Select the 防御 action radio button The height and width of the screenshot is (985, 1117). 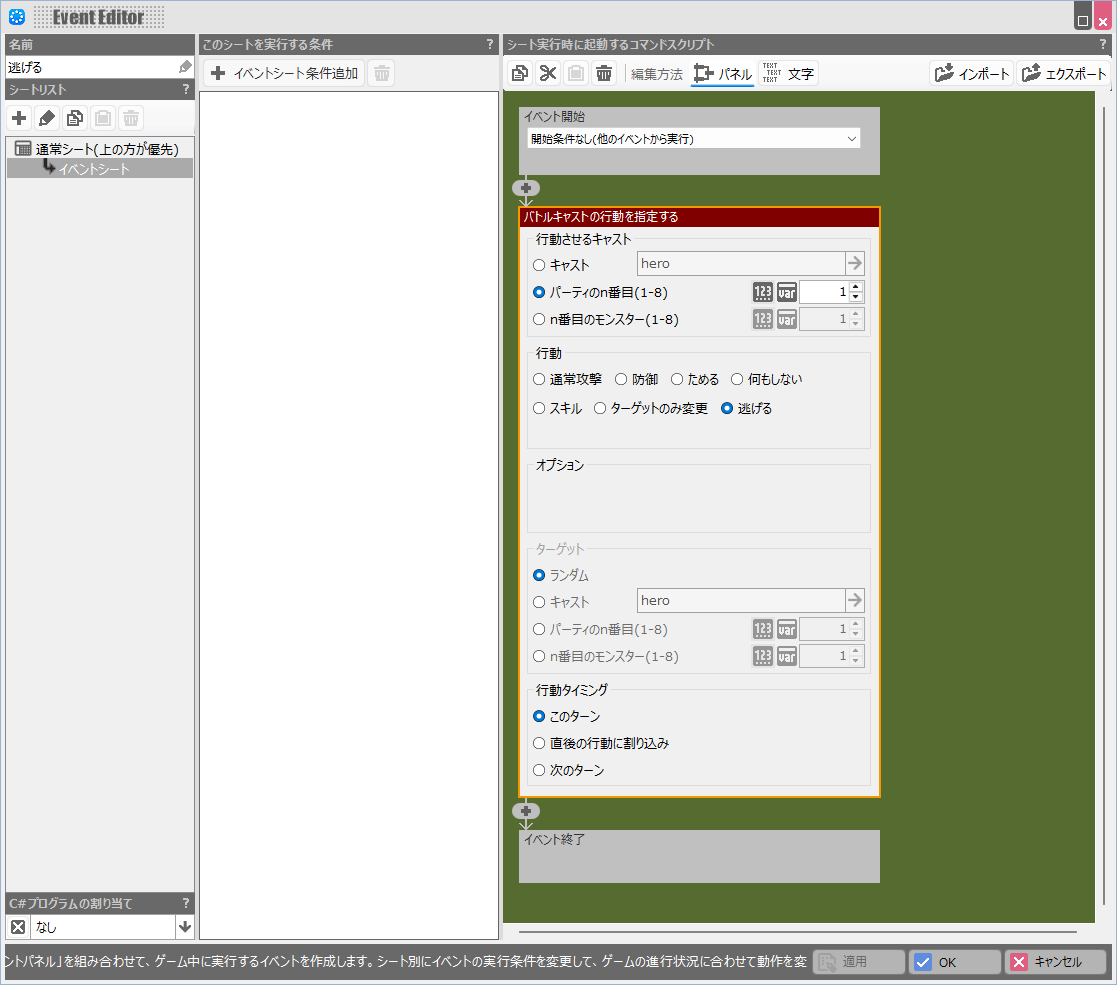pyautogui.click(x=621, y=379)
